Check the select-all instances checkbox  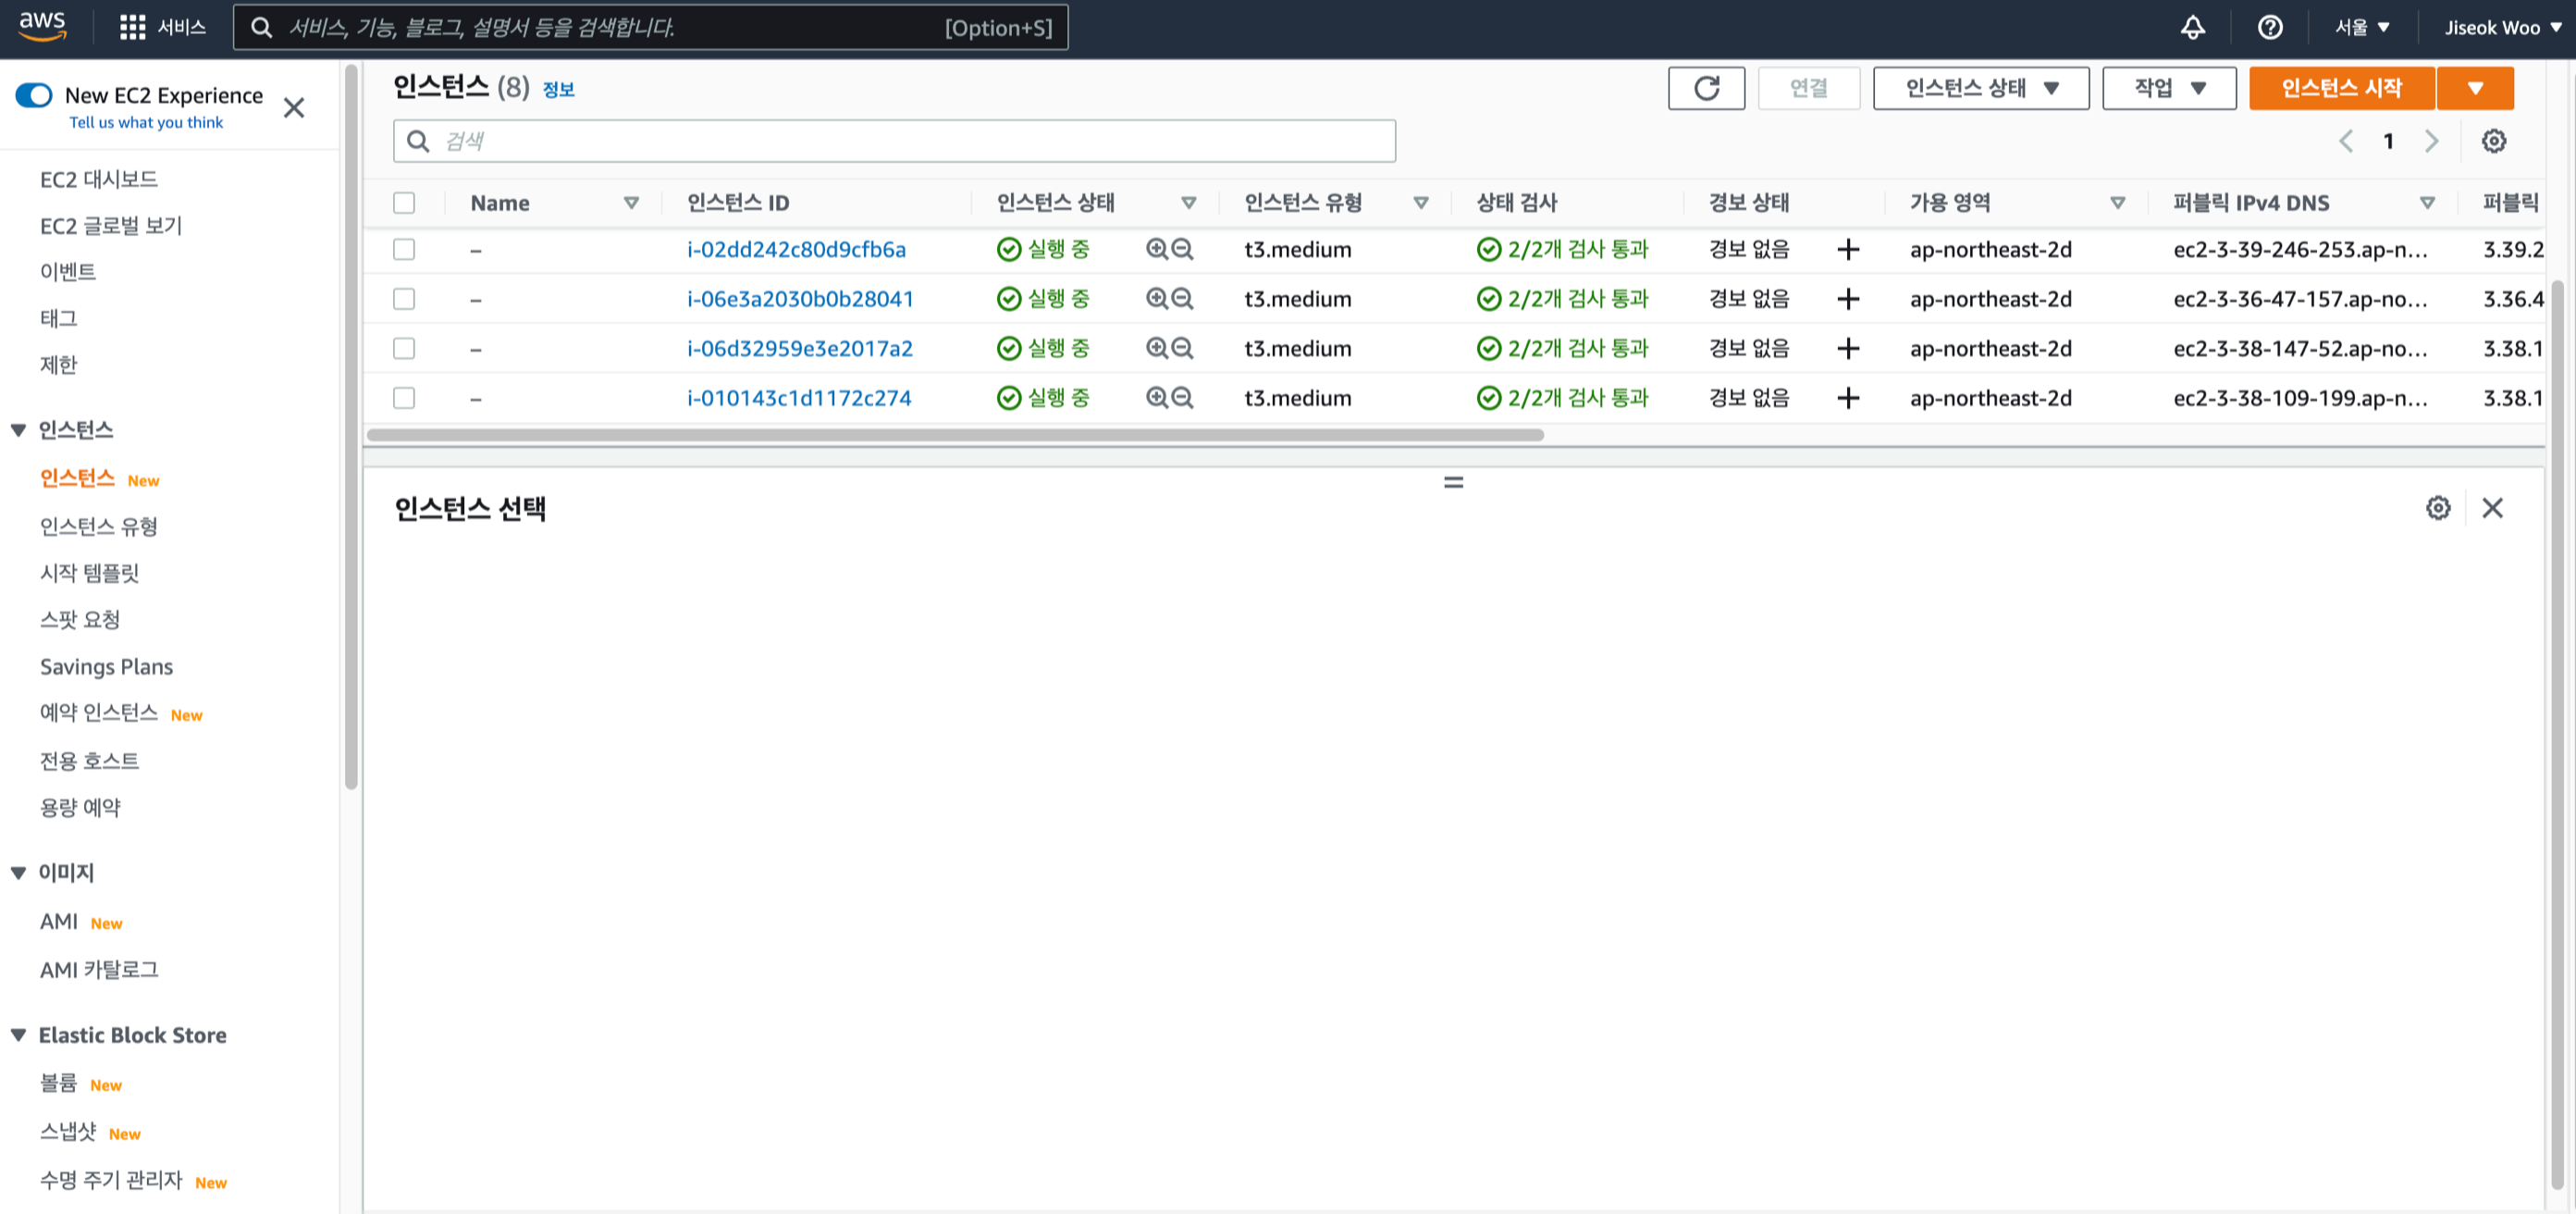click(x=404, y=203)
